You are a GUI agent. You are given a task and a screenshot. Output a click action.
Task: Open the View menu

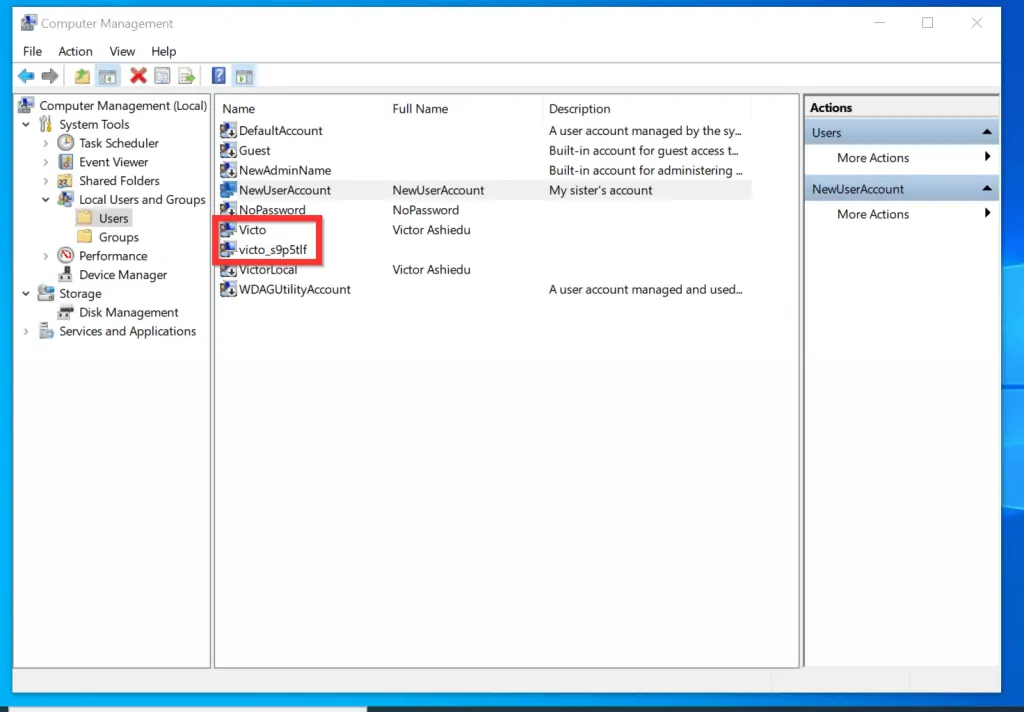pyautogui.click(x=122, y=51)
